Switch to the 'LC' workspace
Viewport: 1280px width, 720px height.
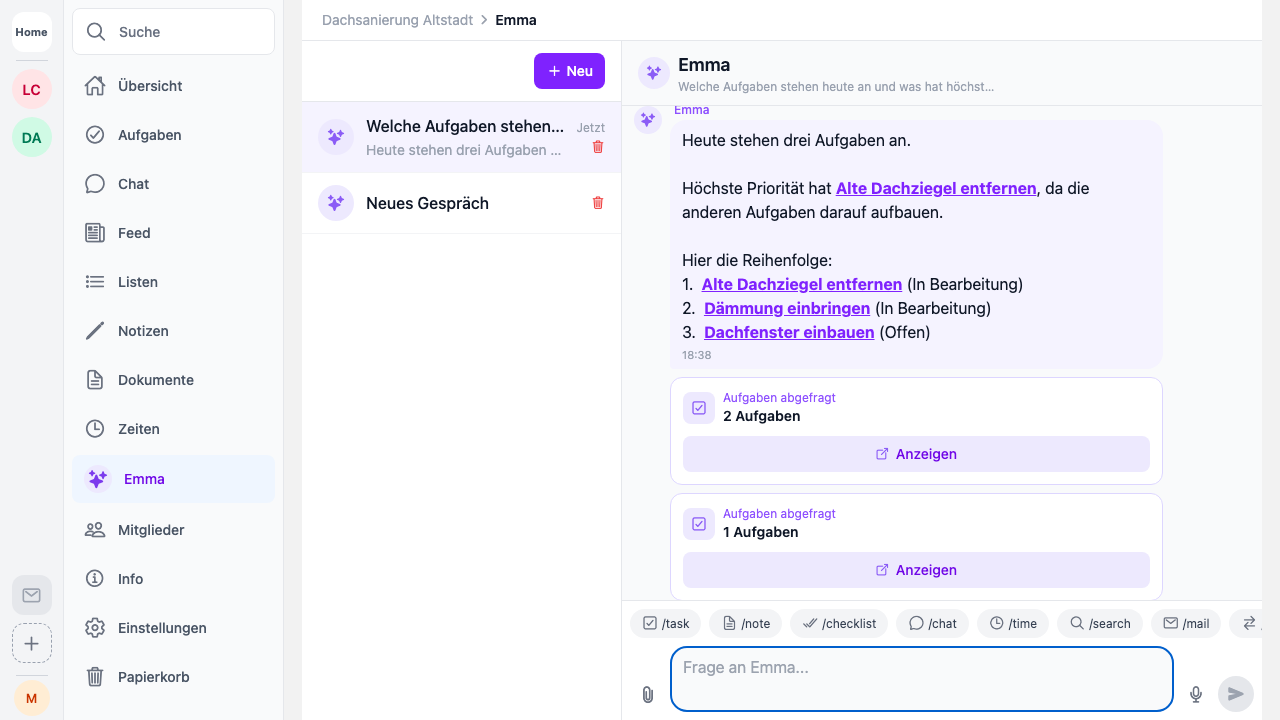32,89
